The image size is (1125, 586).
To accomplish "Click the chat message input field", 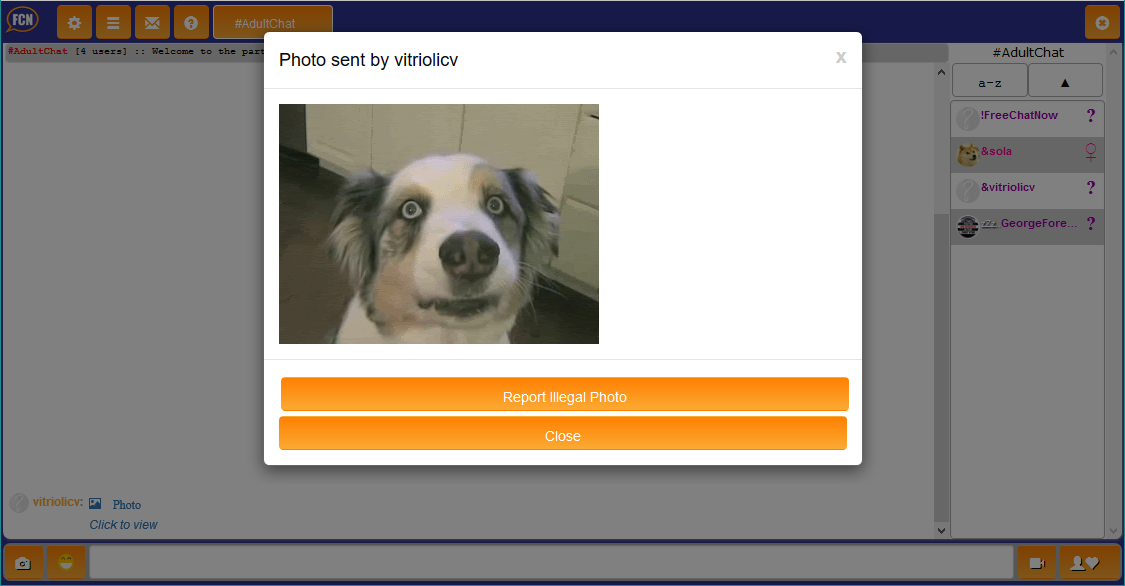I will click(551, 563).
